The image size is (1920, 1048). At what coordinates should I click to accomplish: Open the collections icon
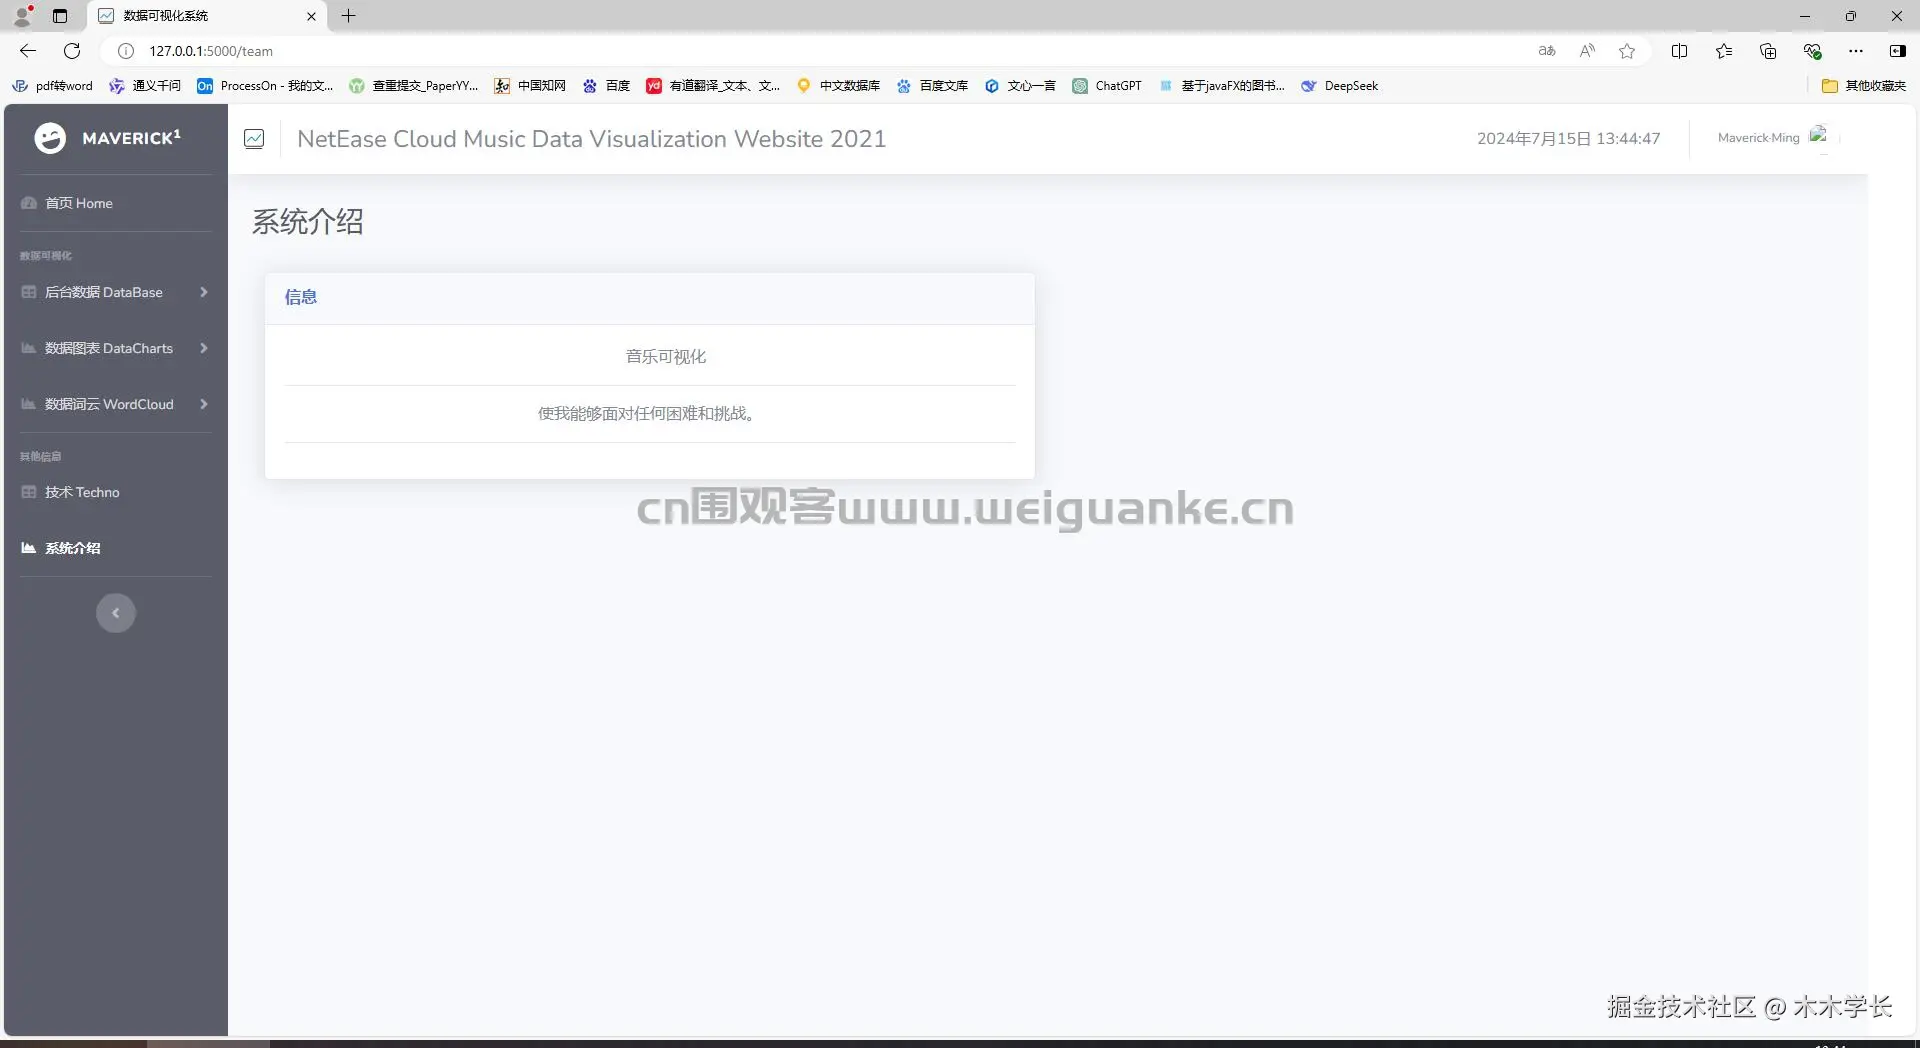1768,51
